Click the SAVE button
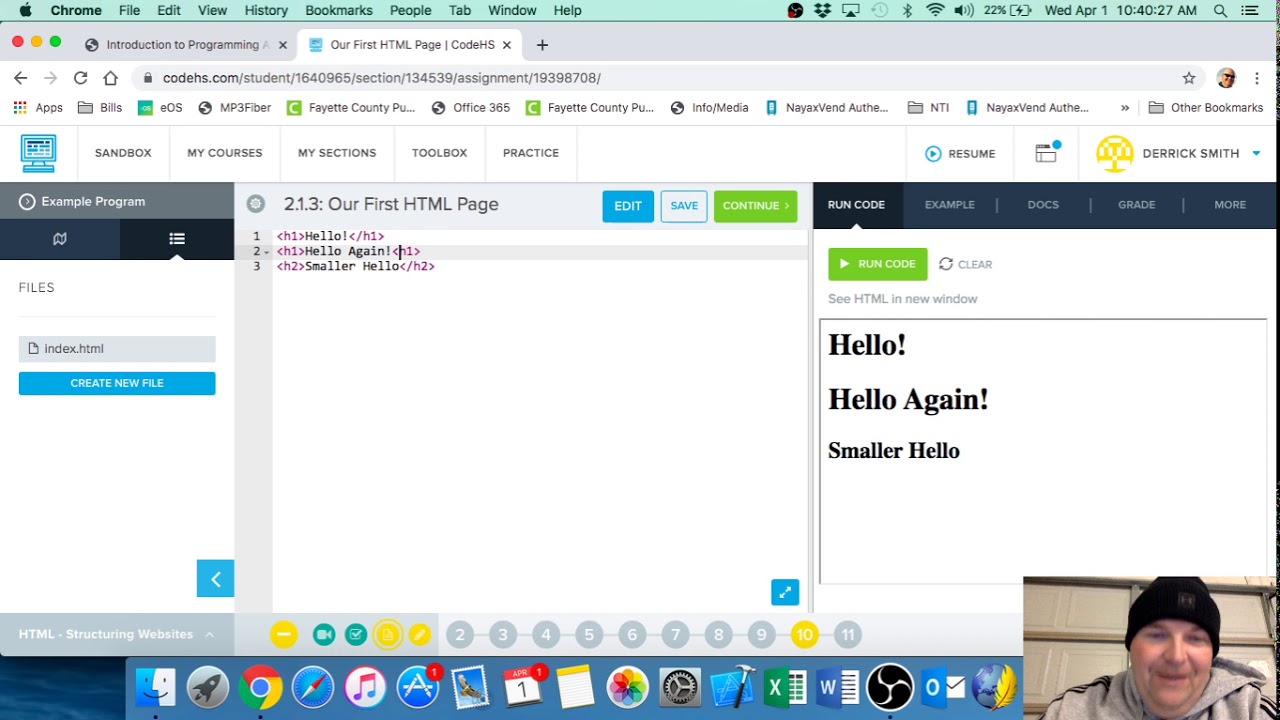Viewport: 1280px width, 720px height. click(x=684, y=206)
